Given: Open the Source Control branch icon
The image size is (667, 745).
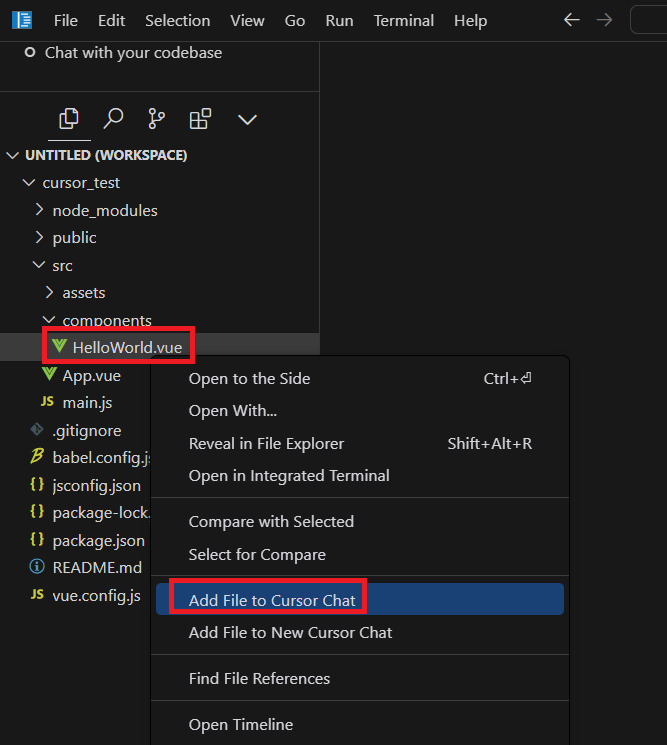Looking at the screenshot, I should pyautogui.click(x=156, y=119).
